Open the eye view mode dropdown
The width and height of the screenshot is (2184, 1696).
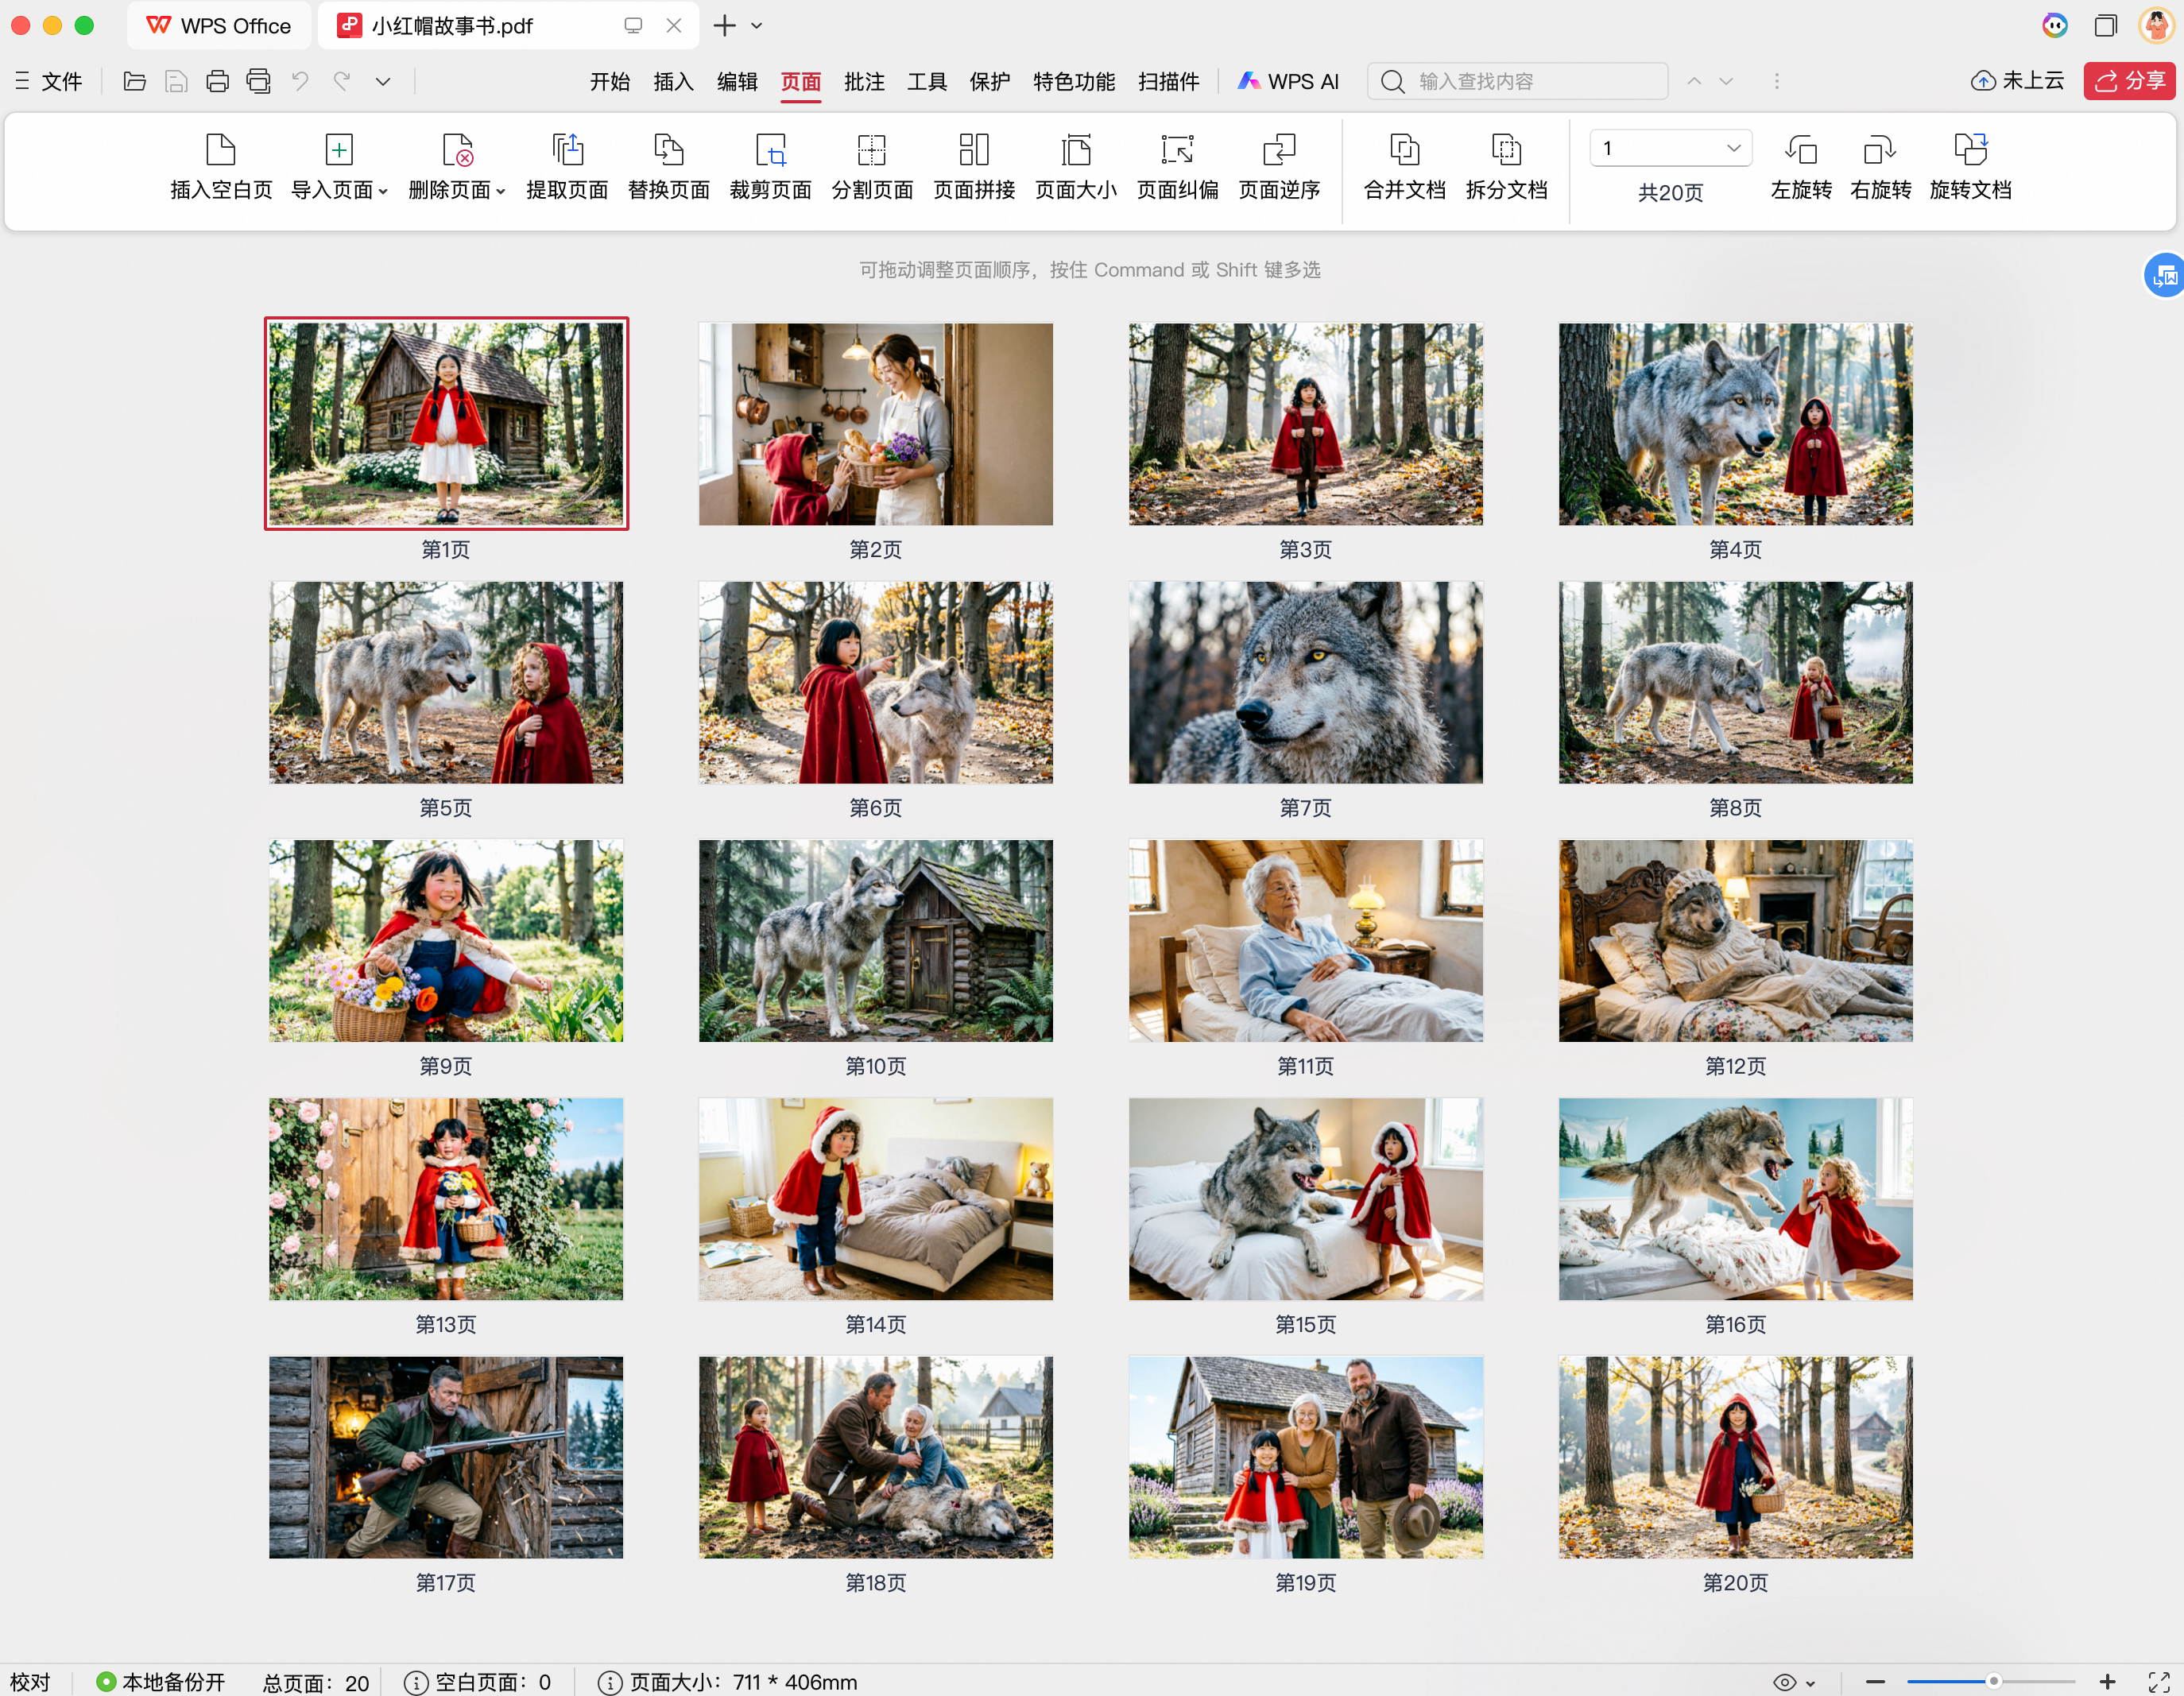click(x=1794, y=1682)
